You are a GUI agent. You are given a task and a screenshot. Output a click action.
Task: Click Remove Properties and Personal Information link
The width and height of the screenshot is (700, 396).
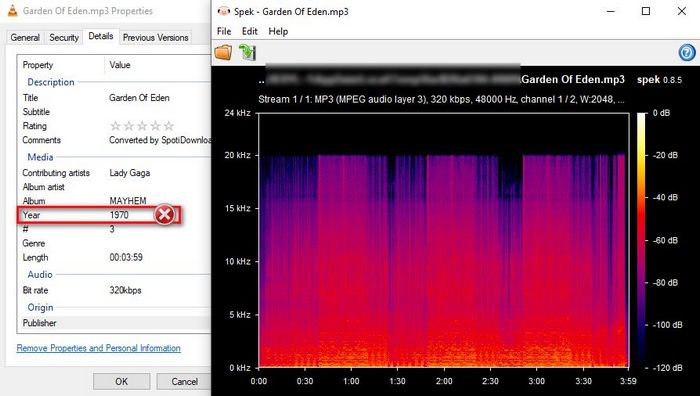coord(99,348)
